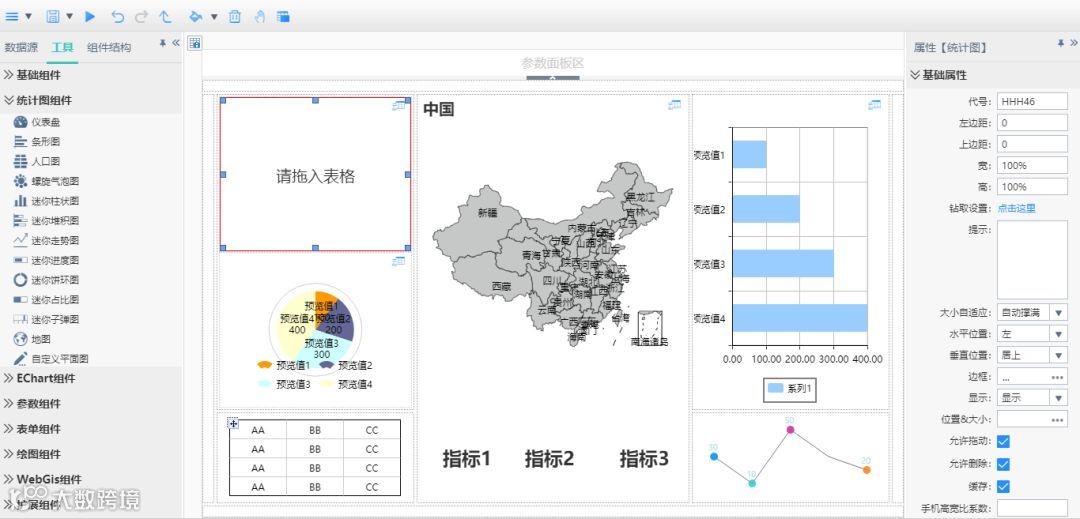This screenshot has height=519, width=1080.
Task: Select the 自定义平面图 custom plan component
Action: pyautogui.click(x=51, y=359)
